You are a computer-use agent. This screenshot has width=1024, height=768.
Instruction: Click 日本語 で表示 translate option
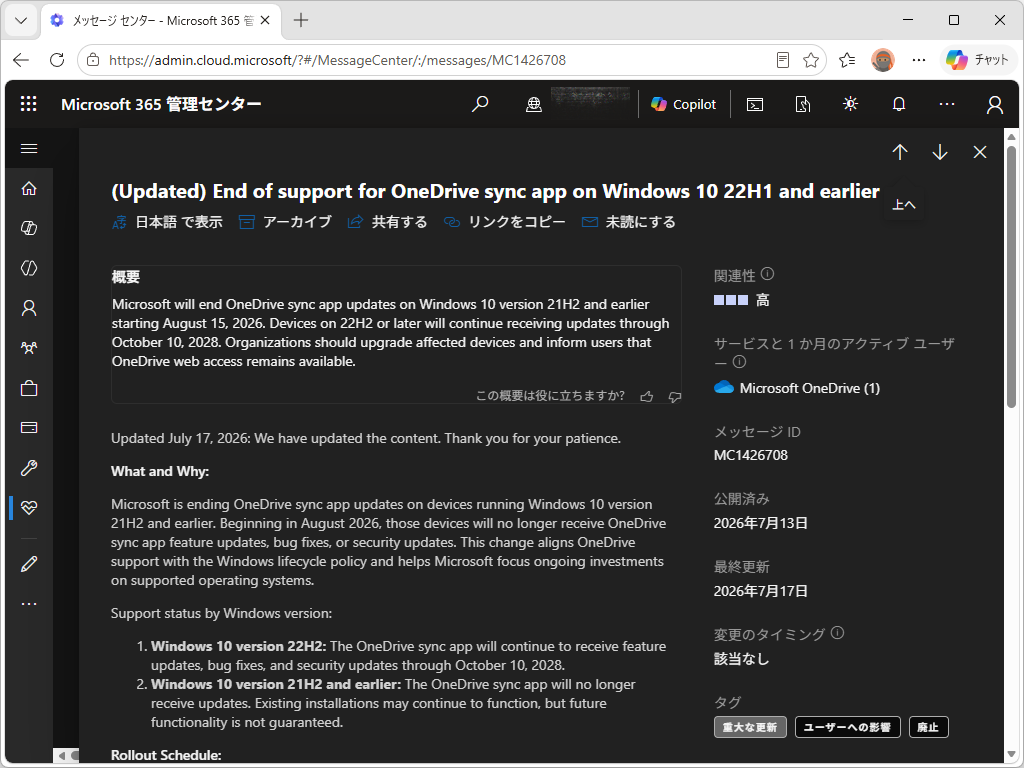point(167,222)
